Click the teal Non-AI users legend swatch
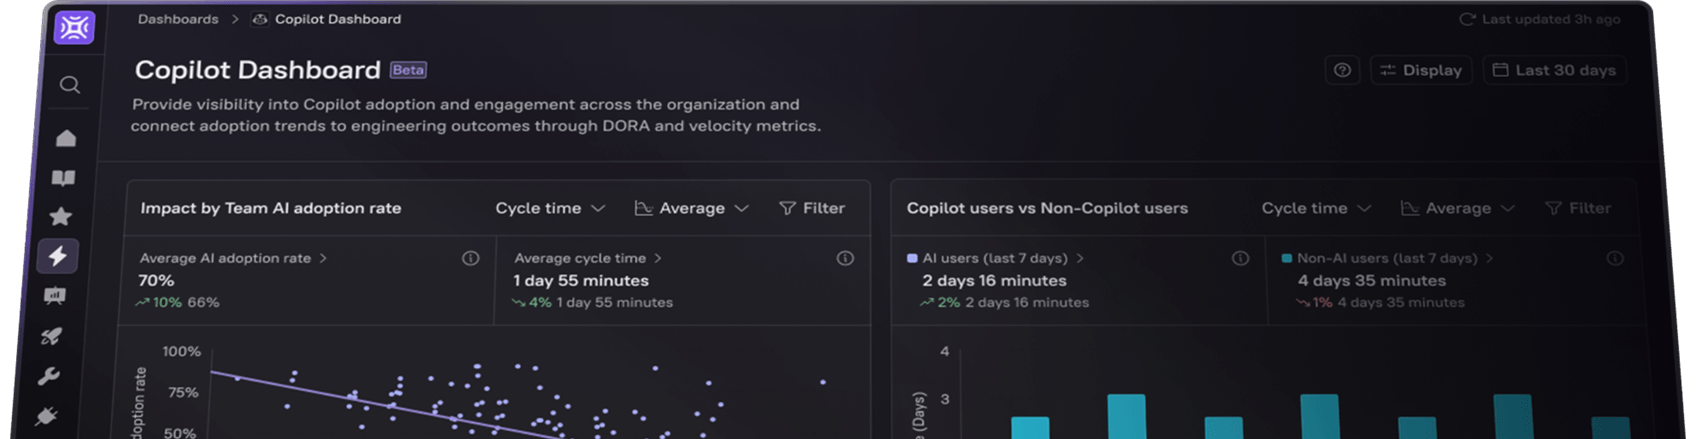Viewport: 1696px width, 439px height. pos(1287,258)
